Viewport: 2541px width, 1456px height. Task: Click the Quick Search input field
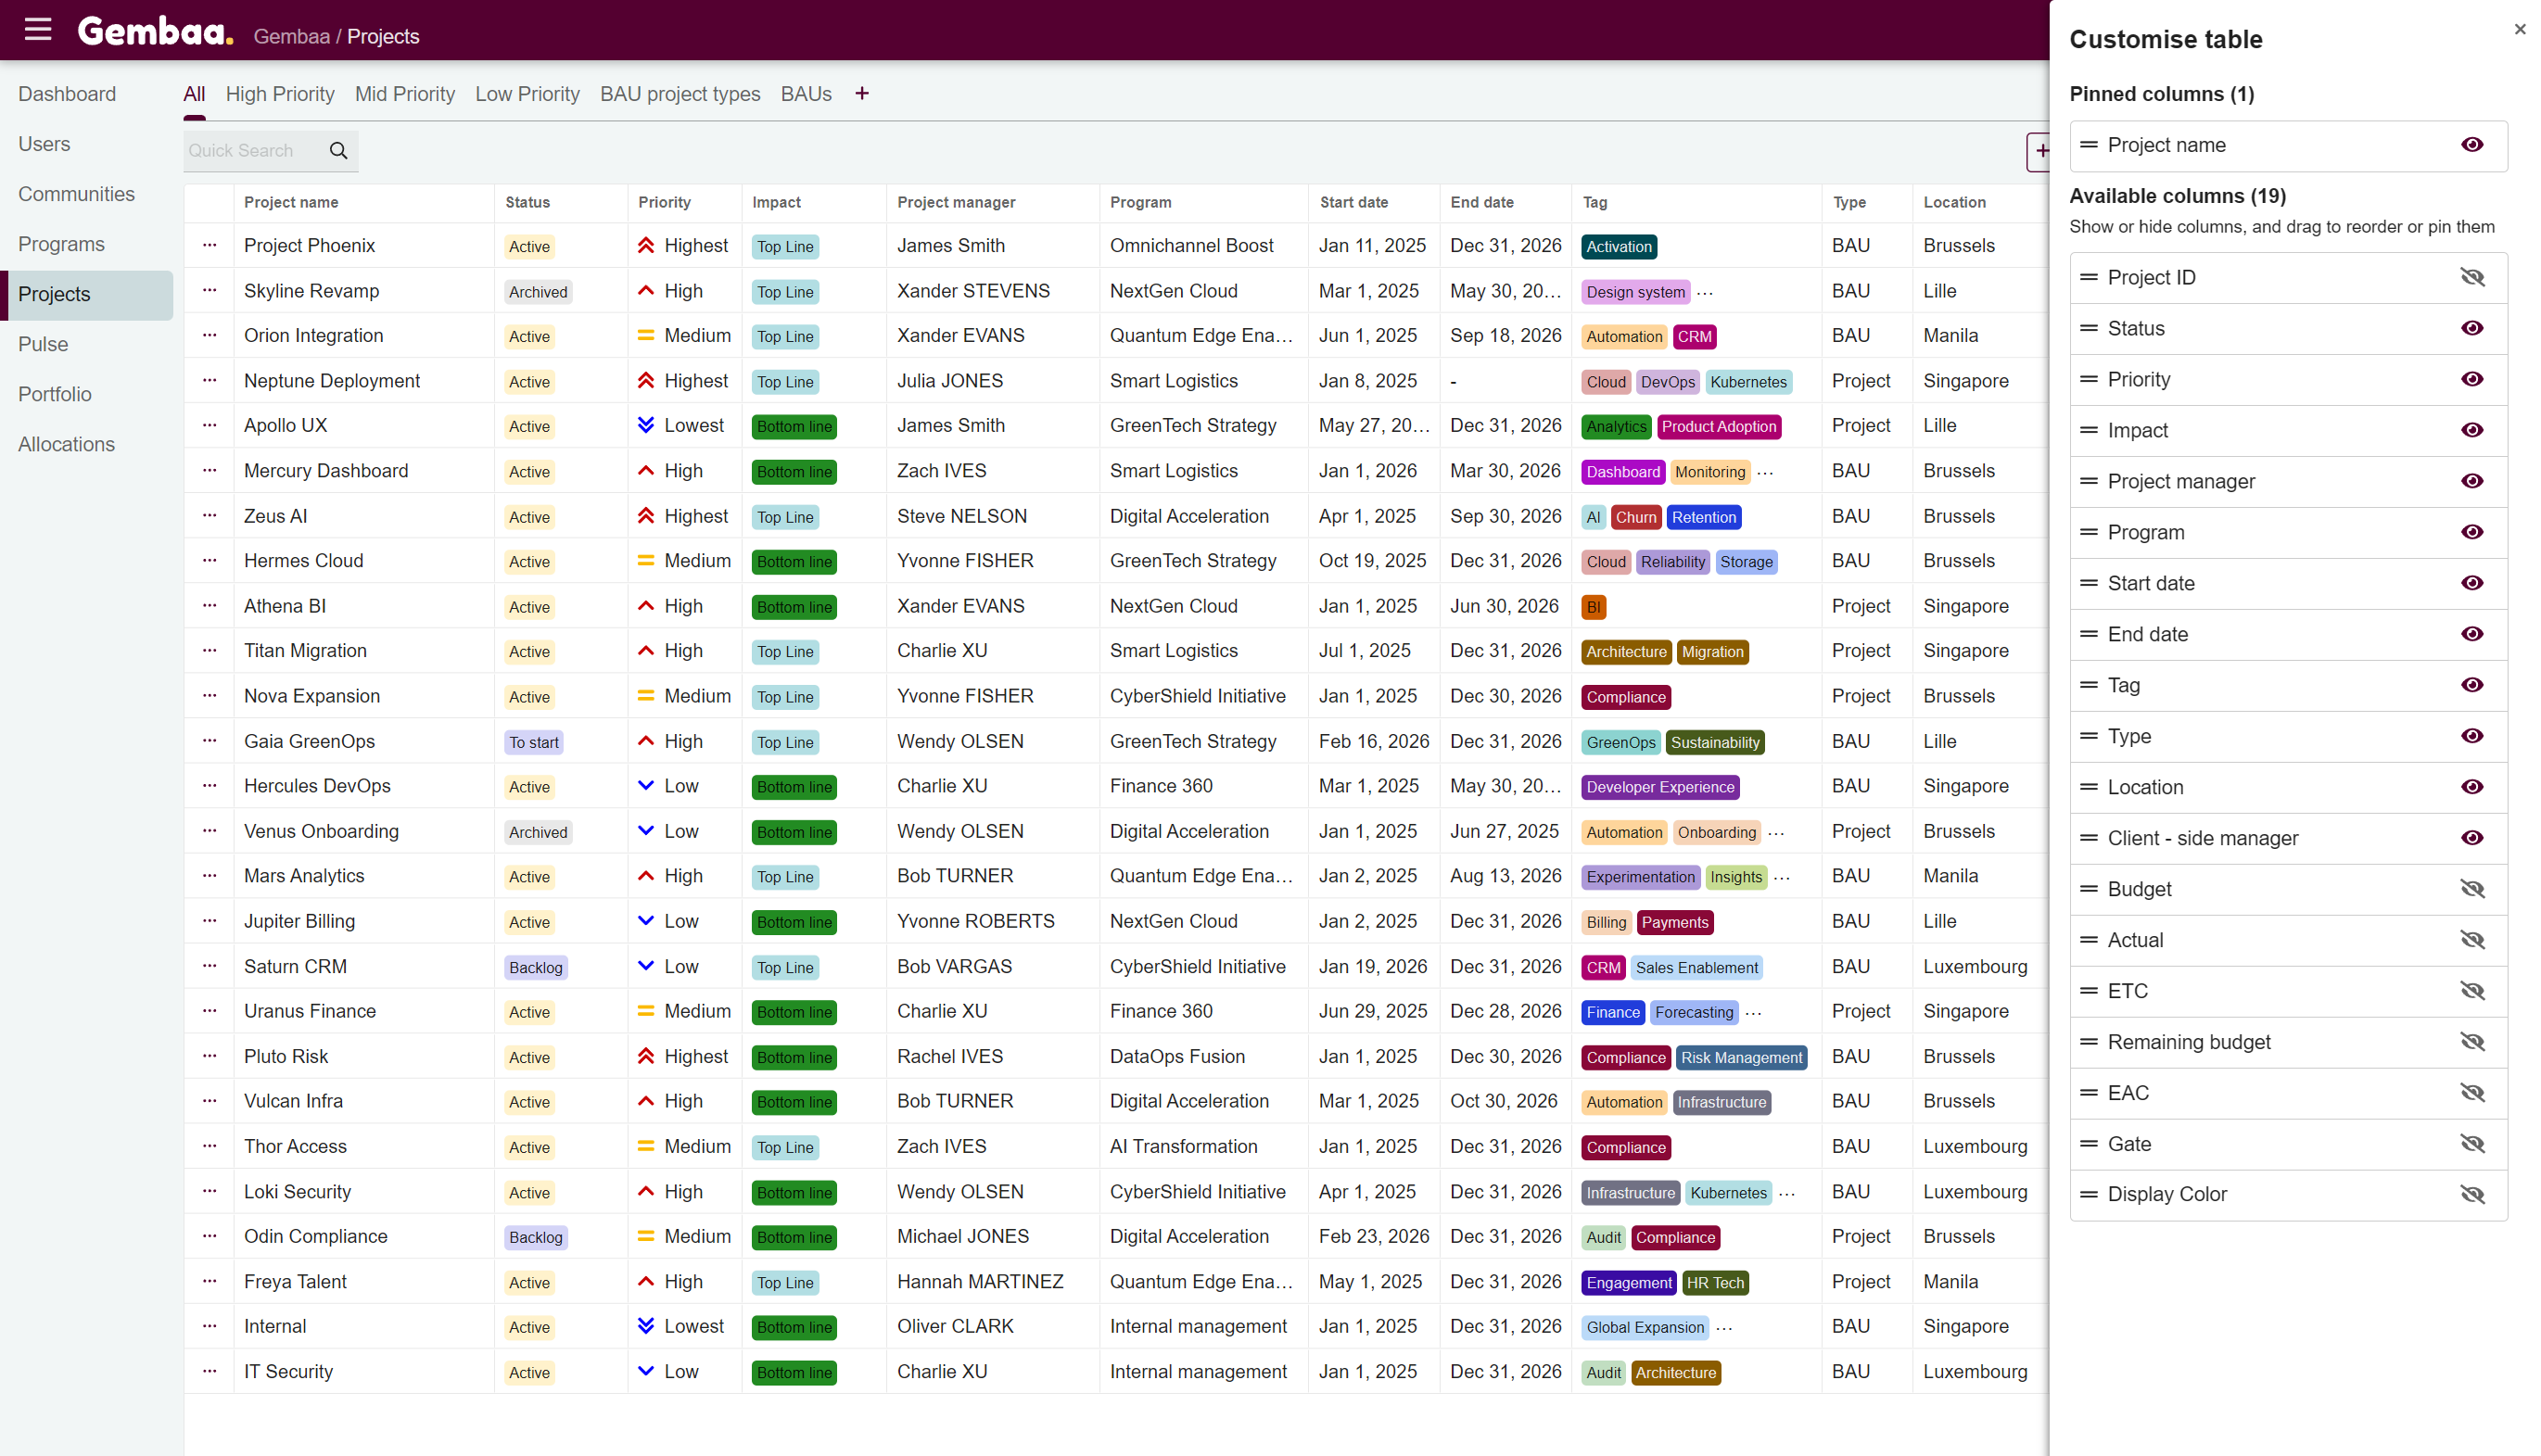point(252,151)
